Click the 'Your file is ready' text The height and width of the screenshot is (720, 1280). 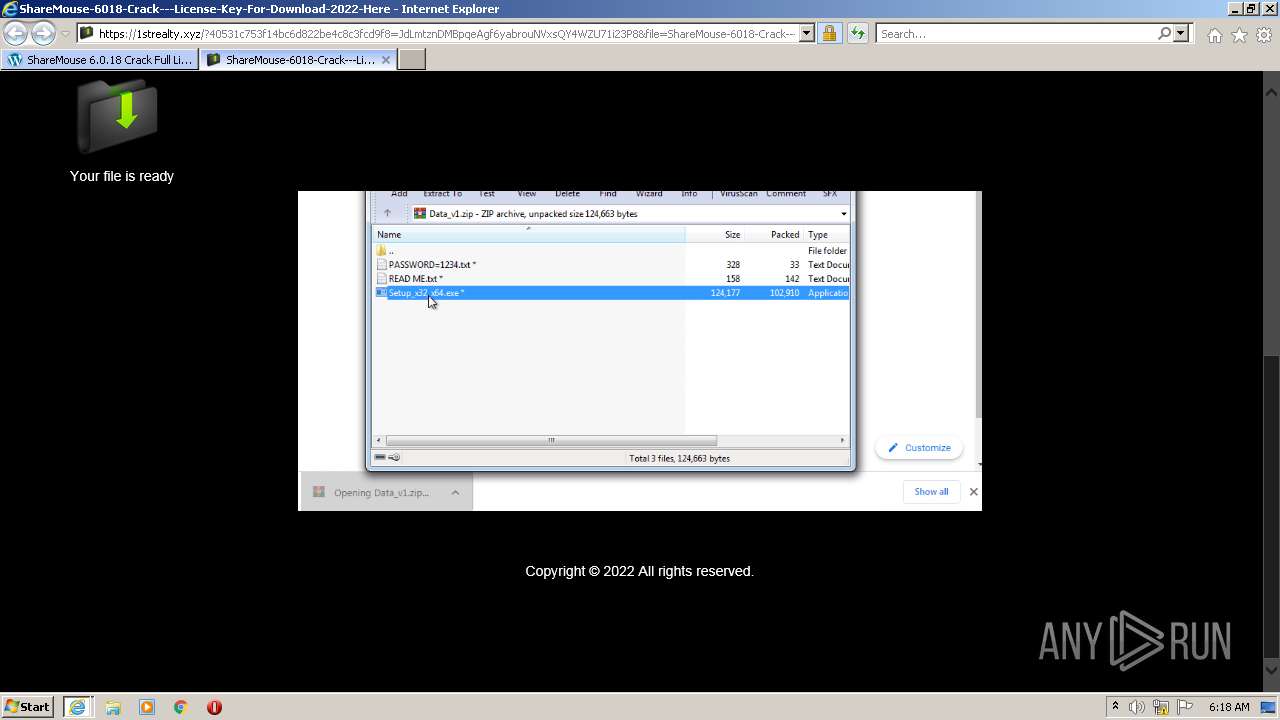tap(122, 176)
